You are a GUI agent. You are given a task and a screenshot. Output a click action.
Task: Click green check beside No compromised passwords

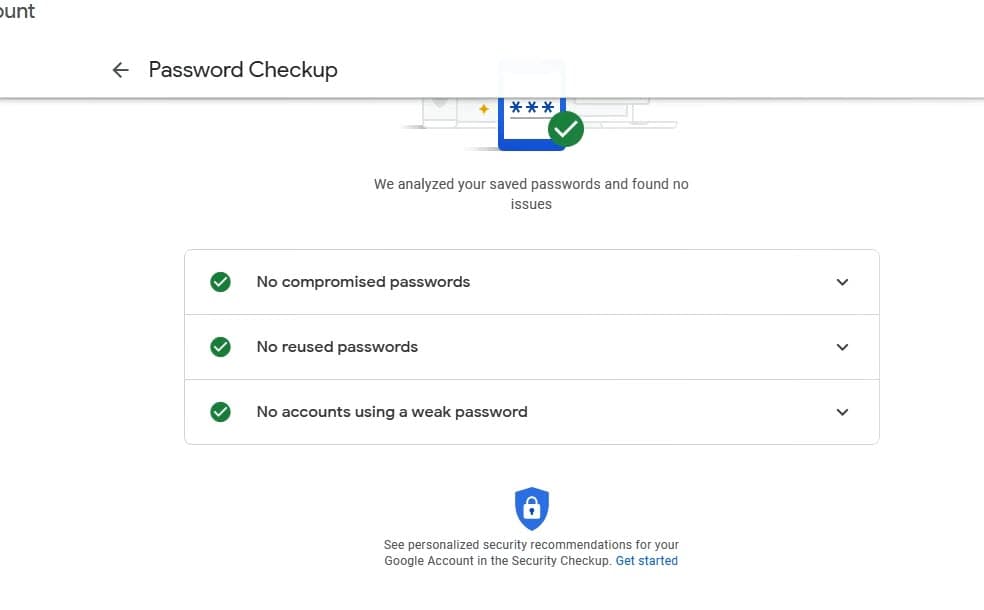pyautogui.click(x=221, y=282)
